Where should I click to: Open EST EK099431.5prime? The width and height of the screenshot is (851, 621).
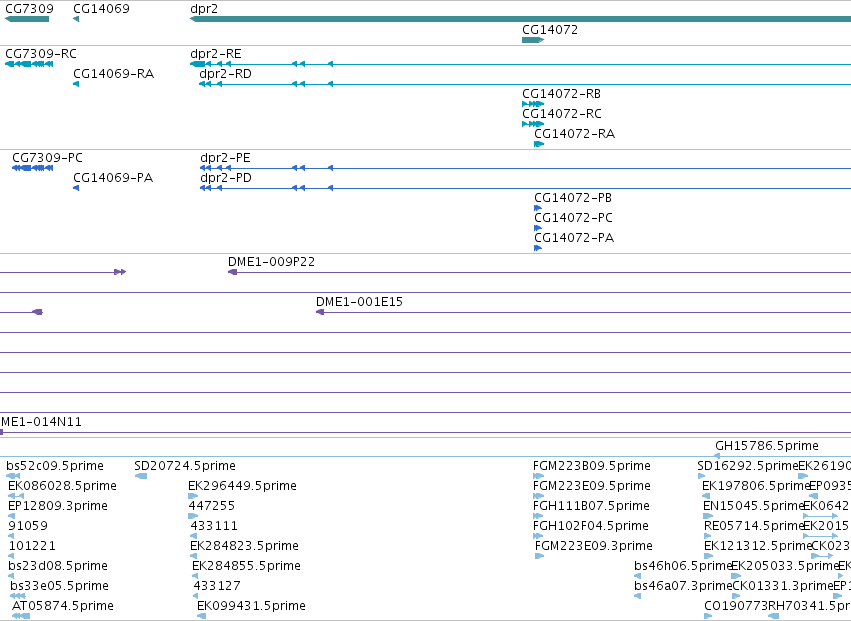[x=251, y=606]
